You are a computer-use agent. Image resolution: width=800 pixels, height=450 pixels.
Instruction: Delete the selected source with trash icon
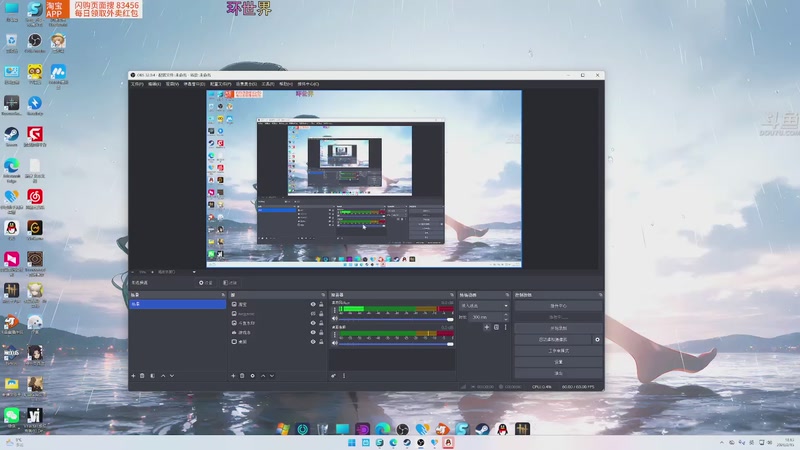point(242,376)
